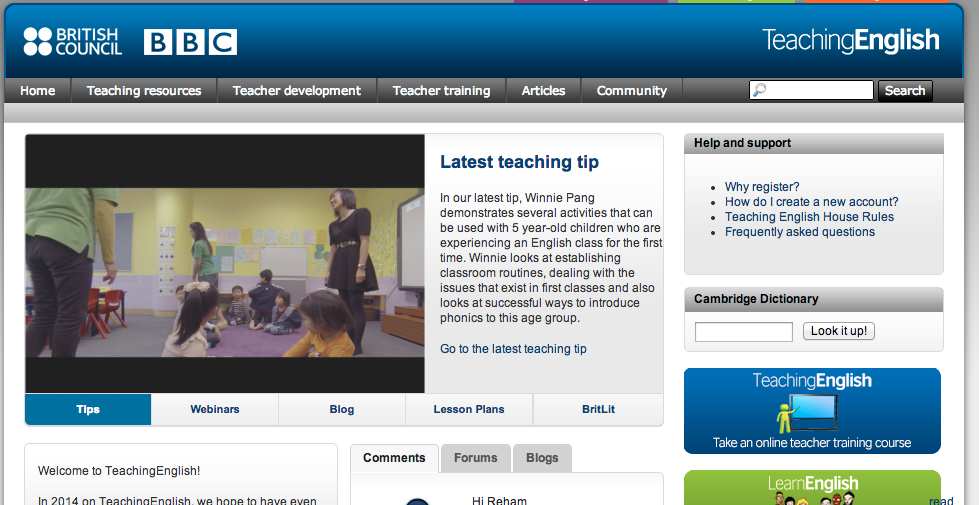Open the LearnEnglish green banner
The height and width of the screenshot is (505, 979).
coord(812,488)
